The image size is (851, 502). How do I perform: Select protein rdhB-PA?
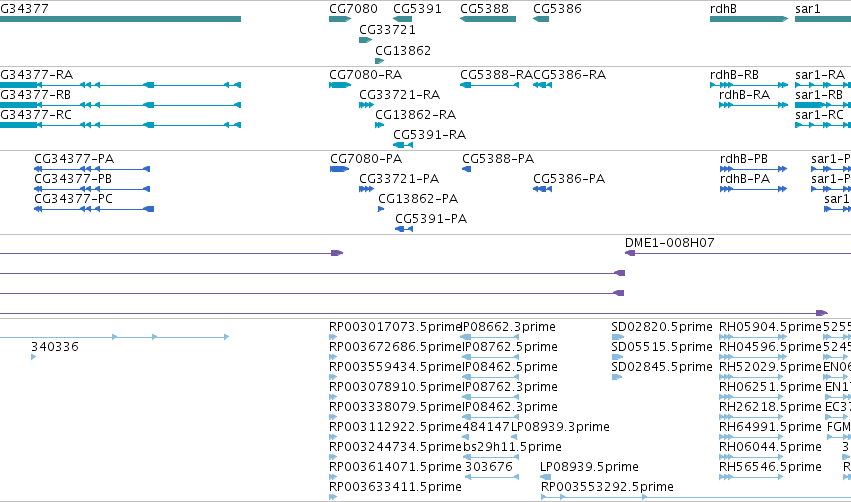click(753, 189)
